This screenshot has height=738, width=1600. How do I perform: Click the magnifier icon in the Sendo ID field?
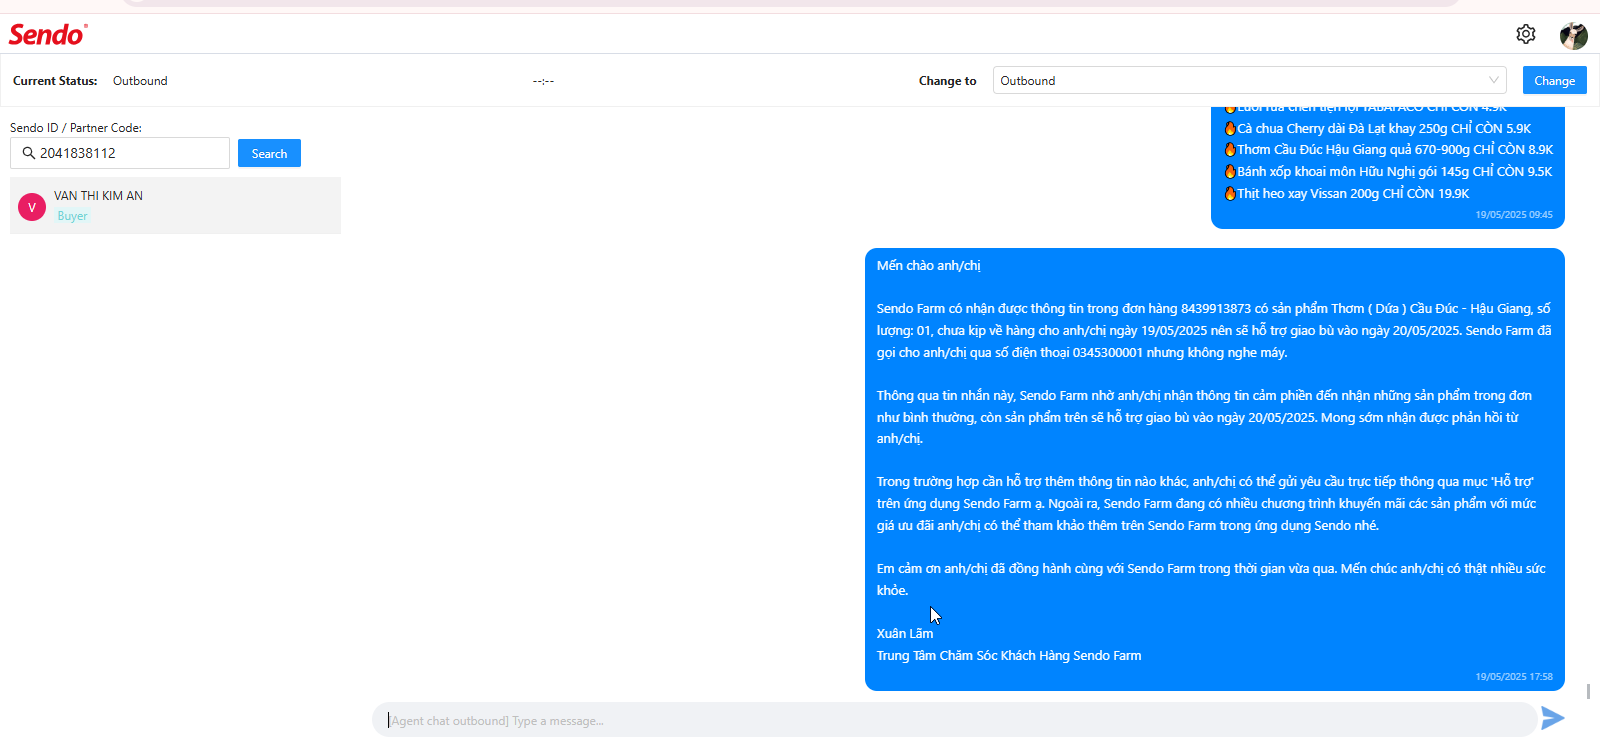(x=28, y=153)
